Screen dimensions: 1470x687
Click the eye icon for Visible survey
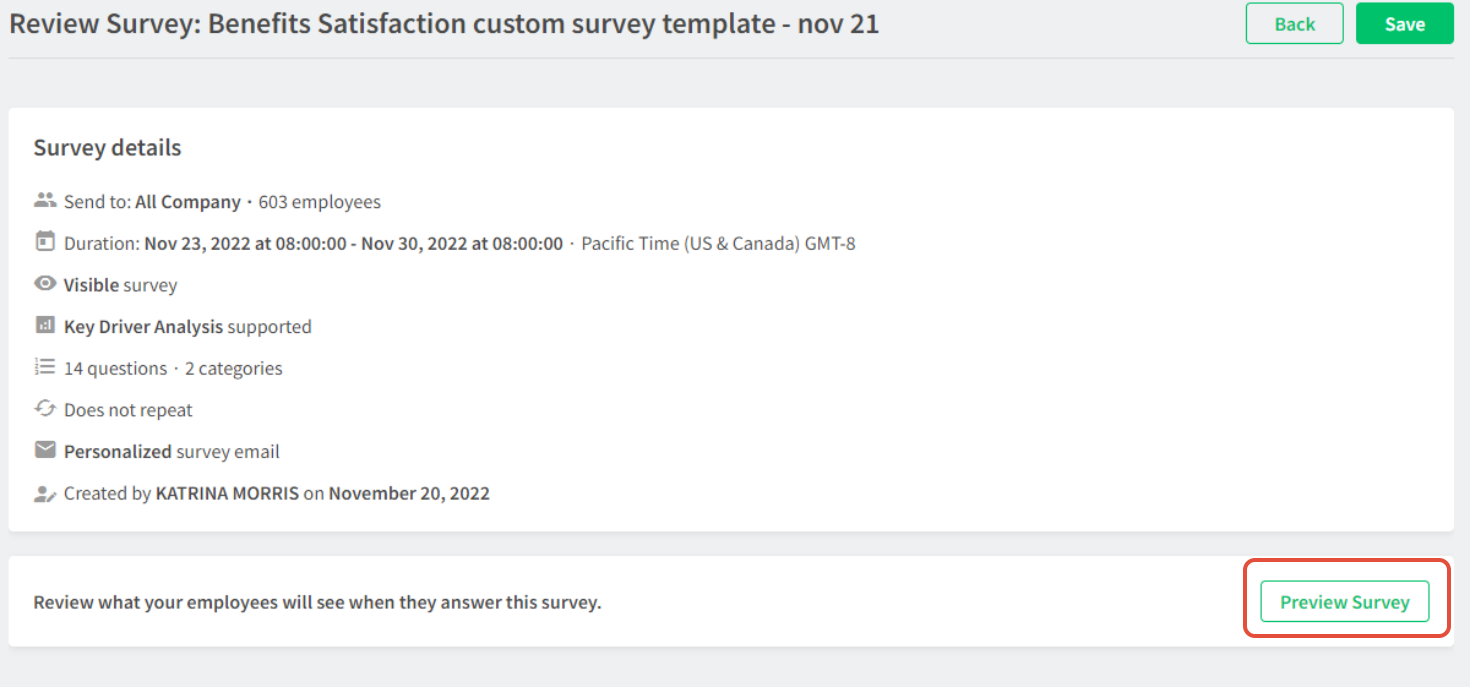pyautogui.click(x=45, y=284)
